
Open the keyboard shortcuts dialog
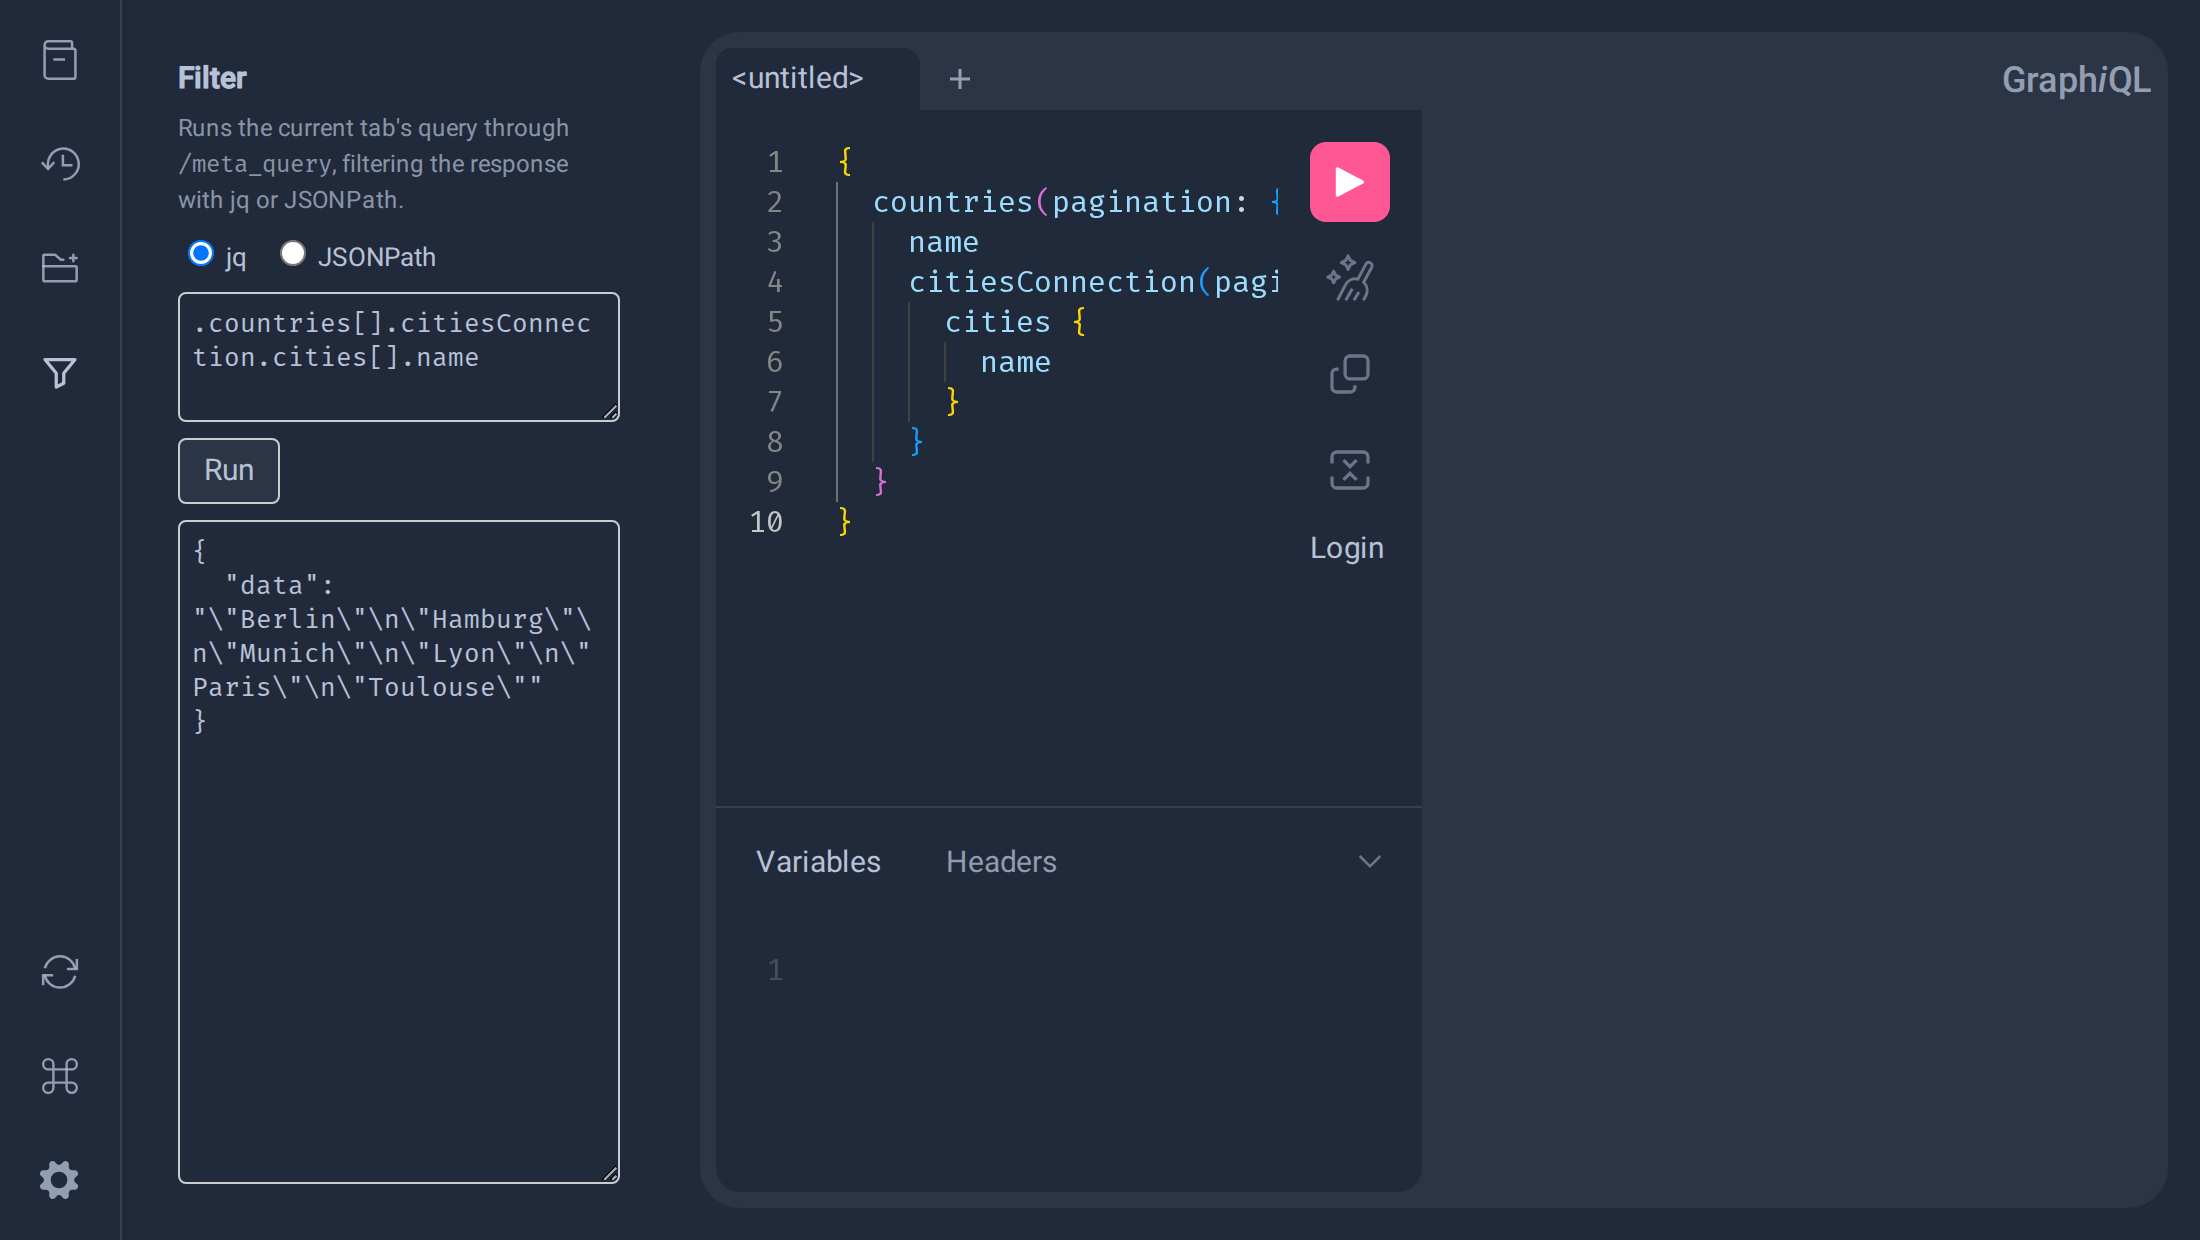[x=60, y=1076]
